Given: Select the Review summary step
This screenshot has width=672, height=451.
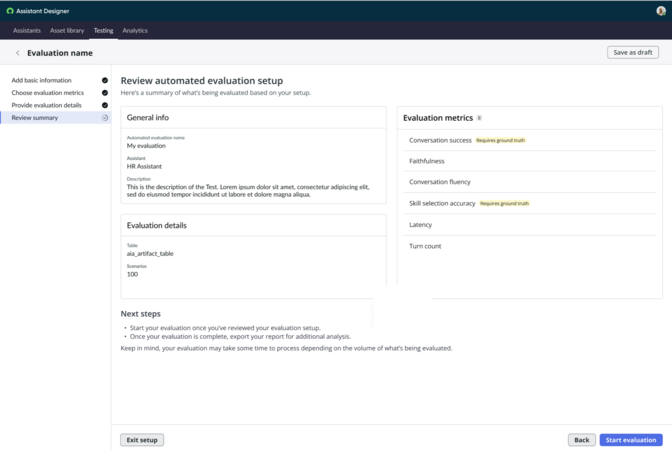Looking at the screenshot, I should [56, 117].
